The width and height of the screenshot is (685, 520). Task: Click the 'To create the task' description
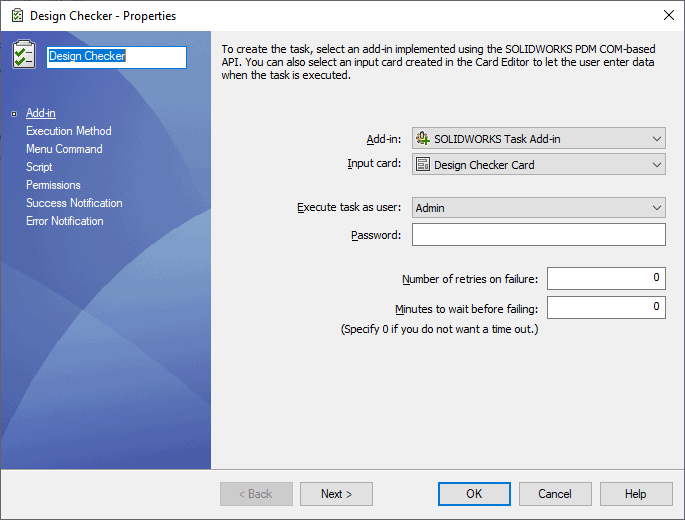click(438, 62)
